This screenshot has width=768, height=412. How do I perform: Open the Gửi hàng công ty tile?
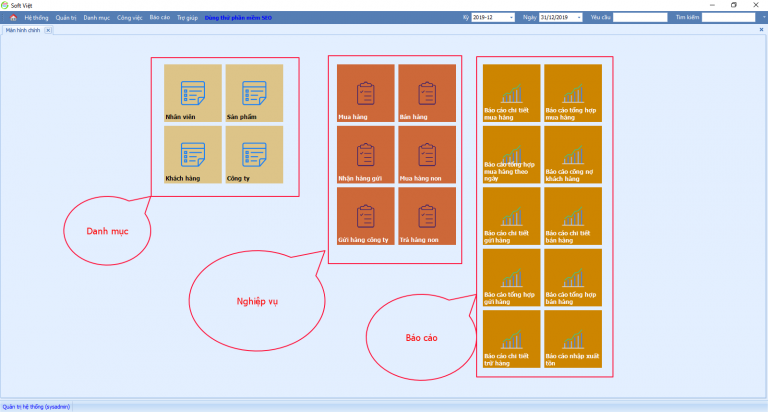pos(365,216)
